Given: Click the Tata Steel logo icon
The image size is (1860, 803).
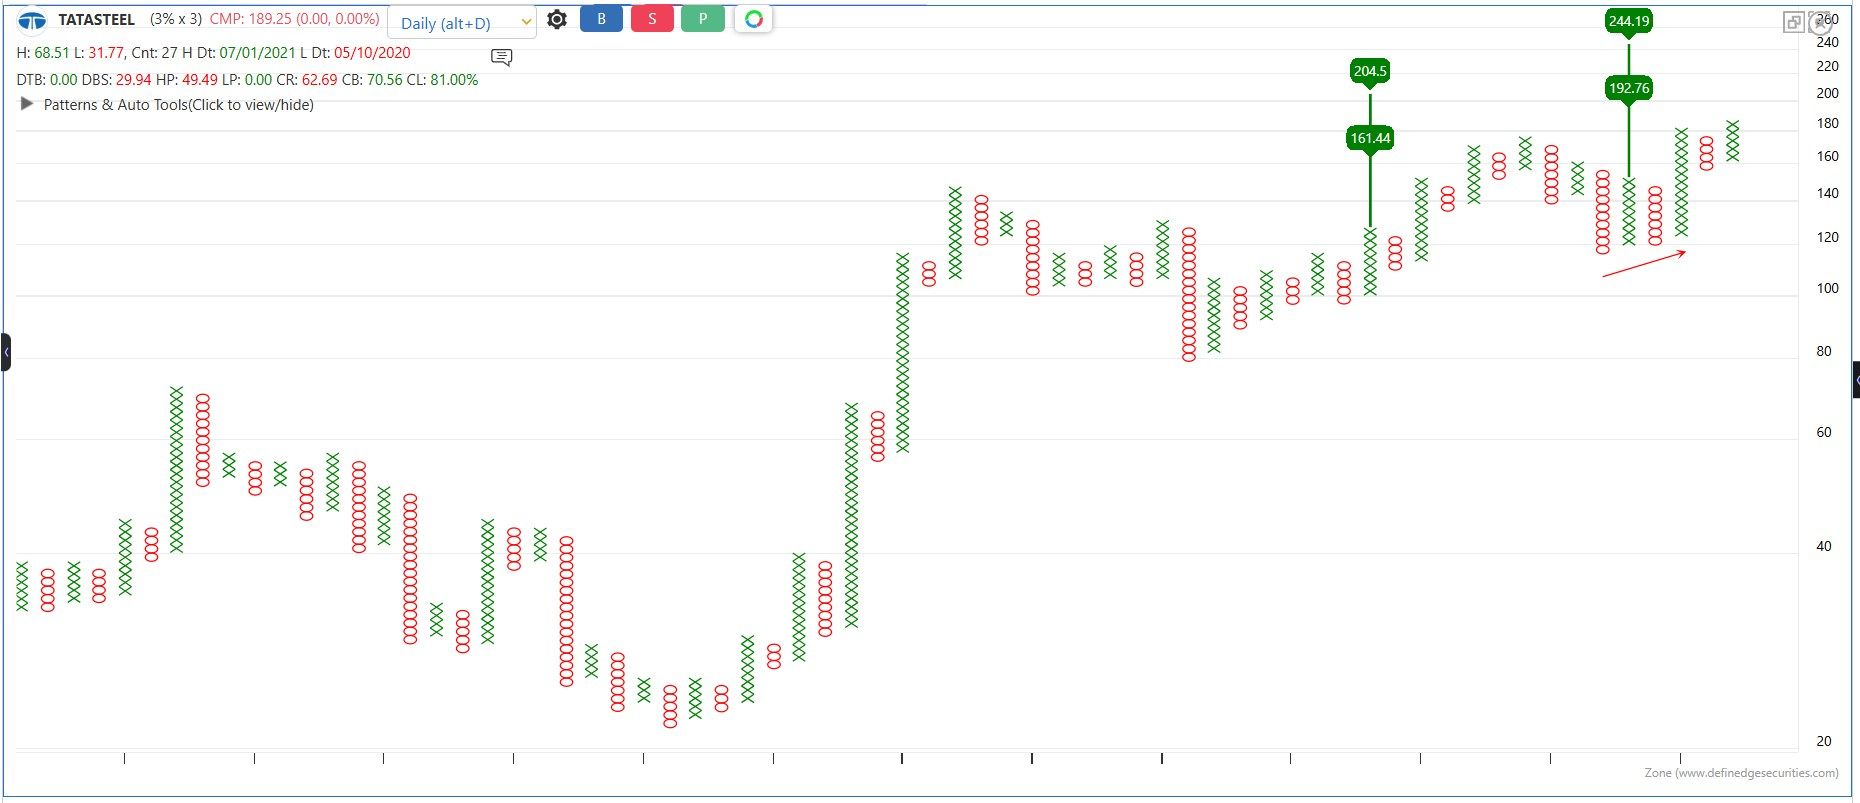Looking at the screenshot, I should (x=32, y=20).
